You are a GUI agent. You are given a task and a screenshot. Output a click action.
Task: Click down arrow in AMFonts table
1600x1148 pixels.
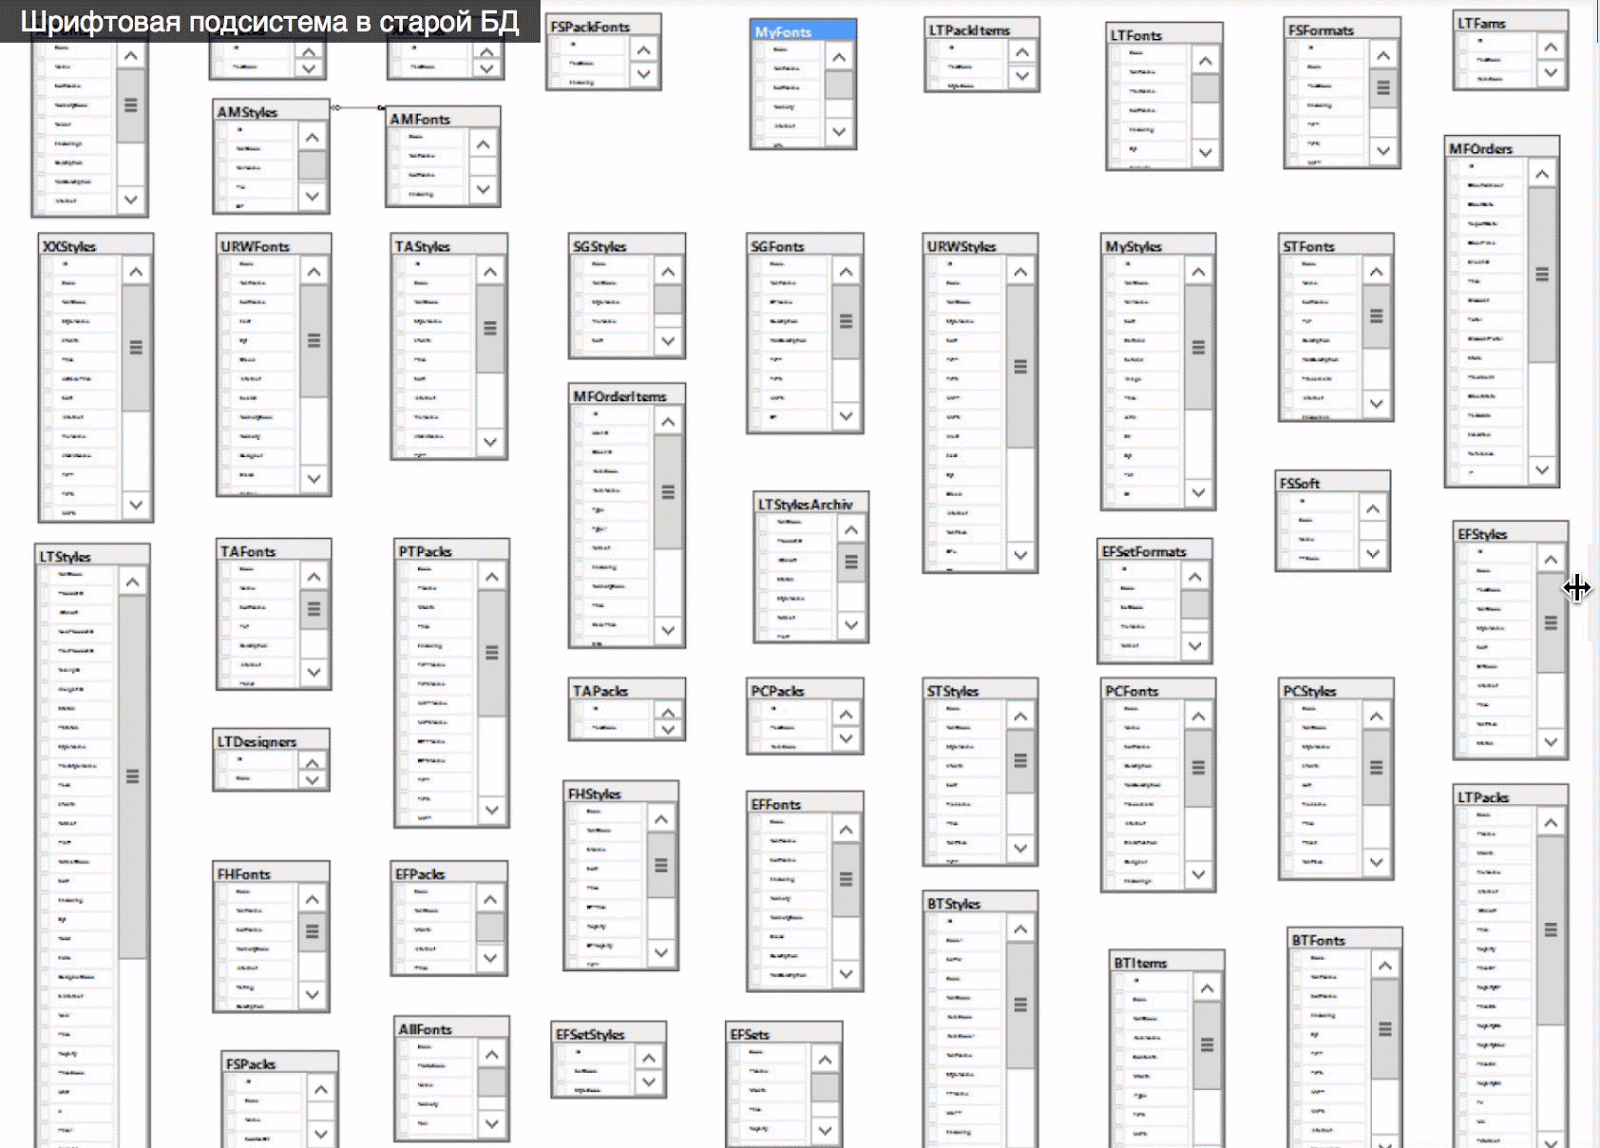[x=483, y=189]
